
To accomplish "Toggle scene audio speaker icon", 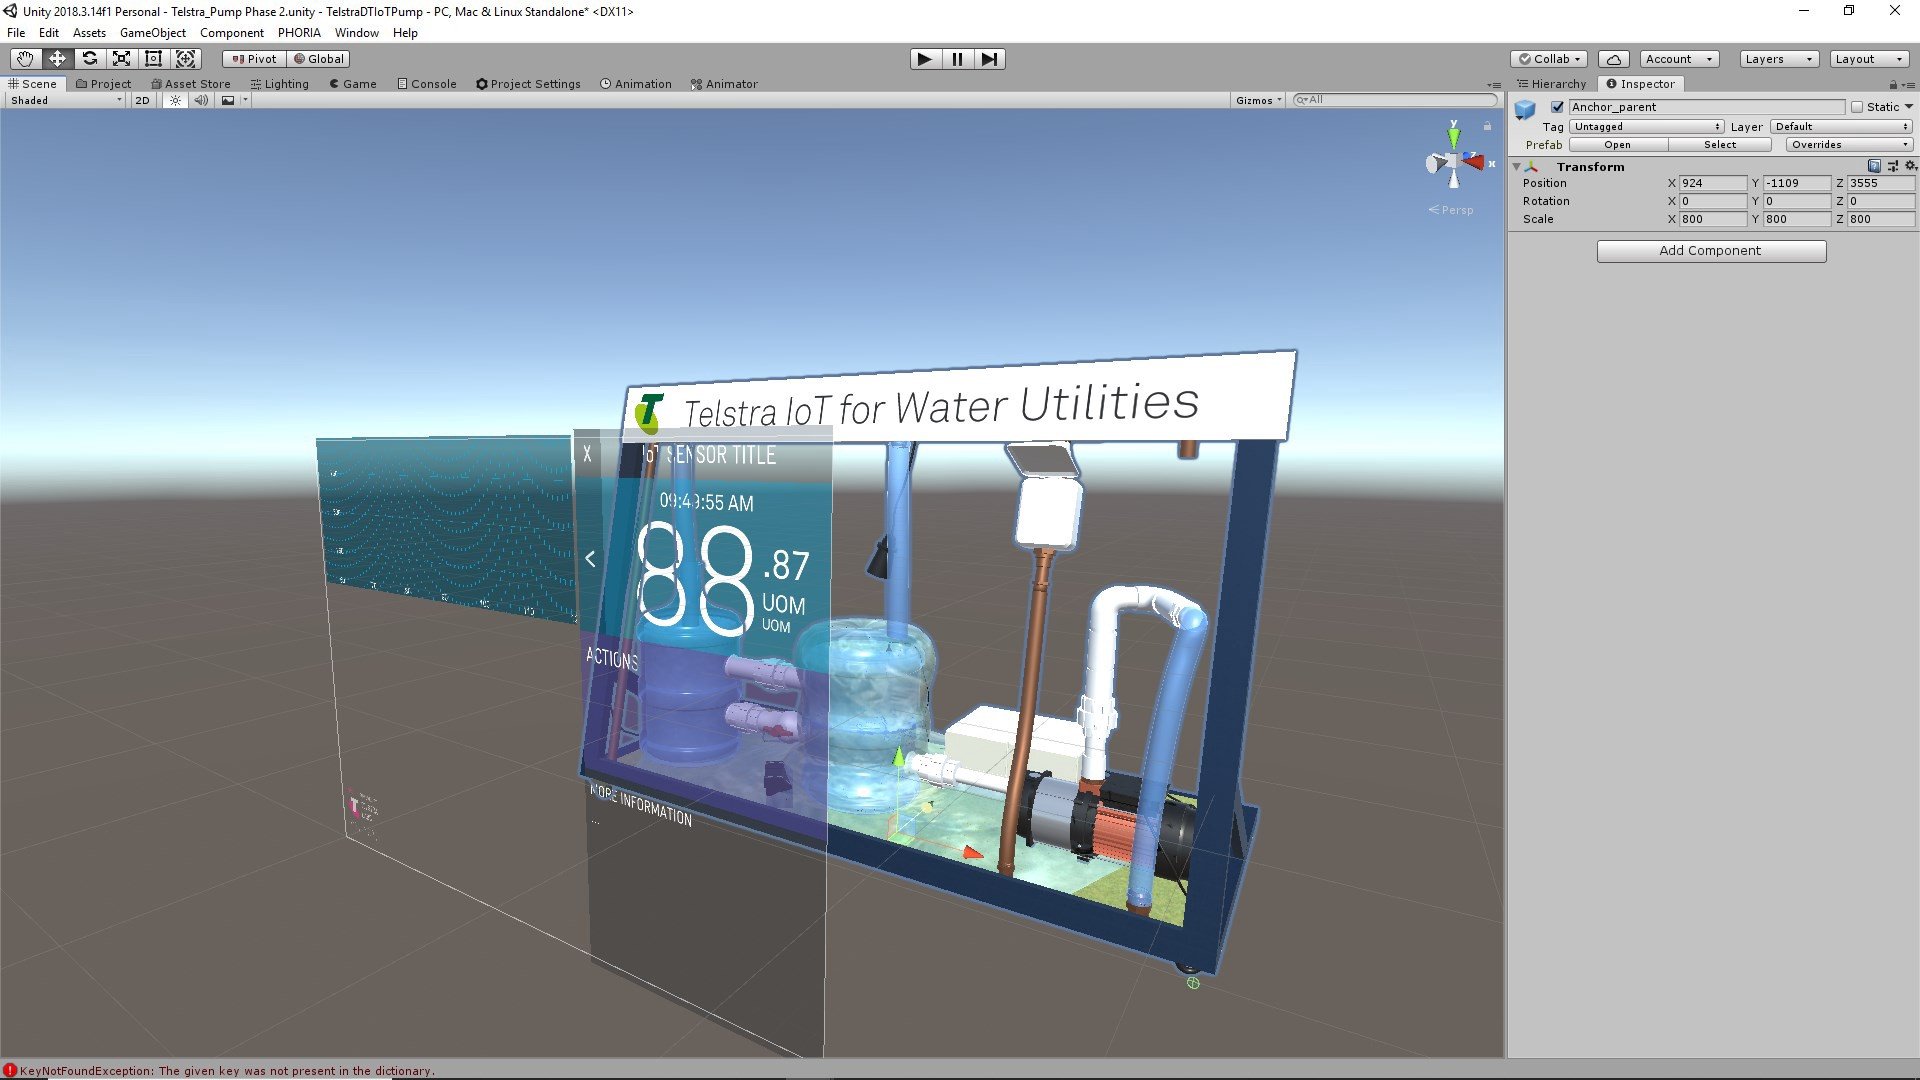I will click(201, 100).
